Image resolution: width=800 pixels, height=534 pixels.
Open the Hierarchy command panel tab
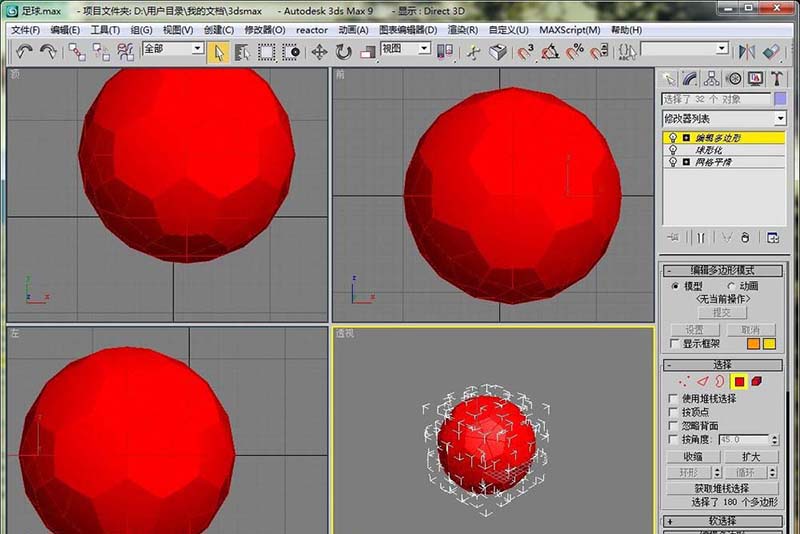click(712, 79)
